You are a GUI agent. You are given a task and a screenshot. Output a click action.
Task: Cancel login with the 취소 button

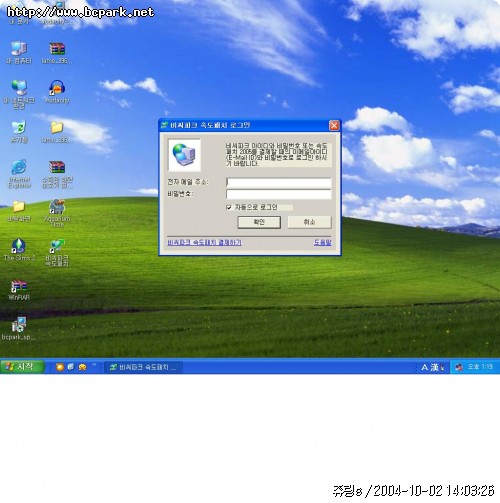coord(309,222)
